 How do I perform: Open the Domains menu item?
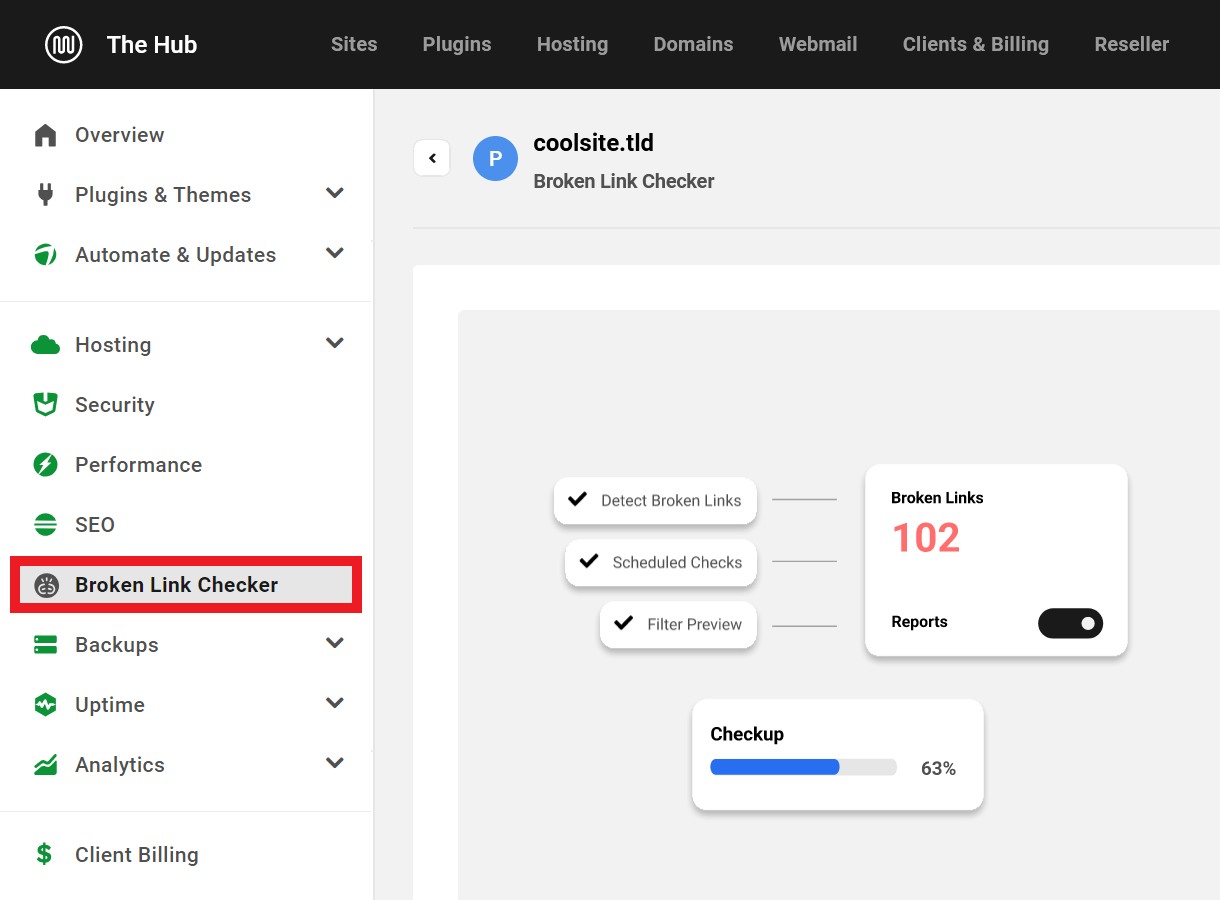tap(693, 44)
